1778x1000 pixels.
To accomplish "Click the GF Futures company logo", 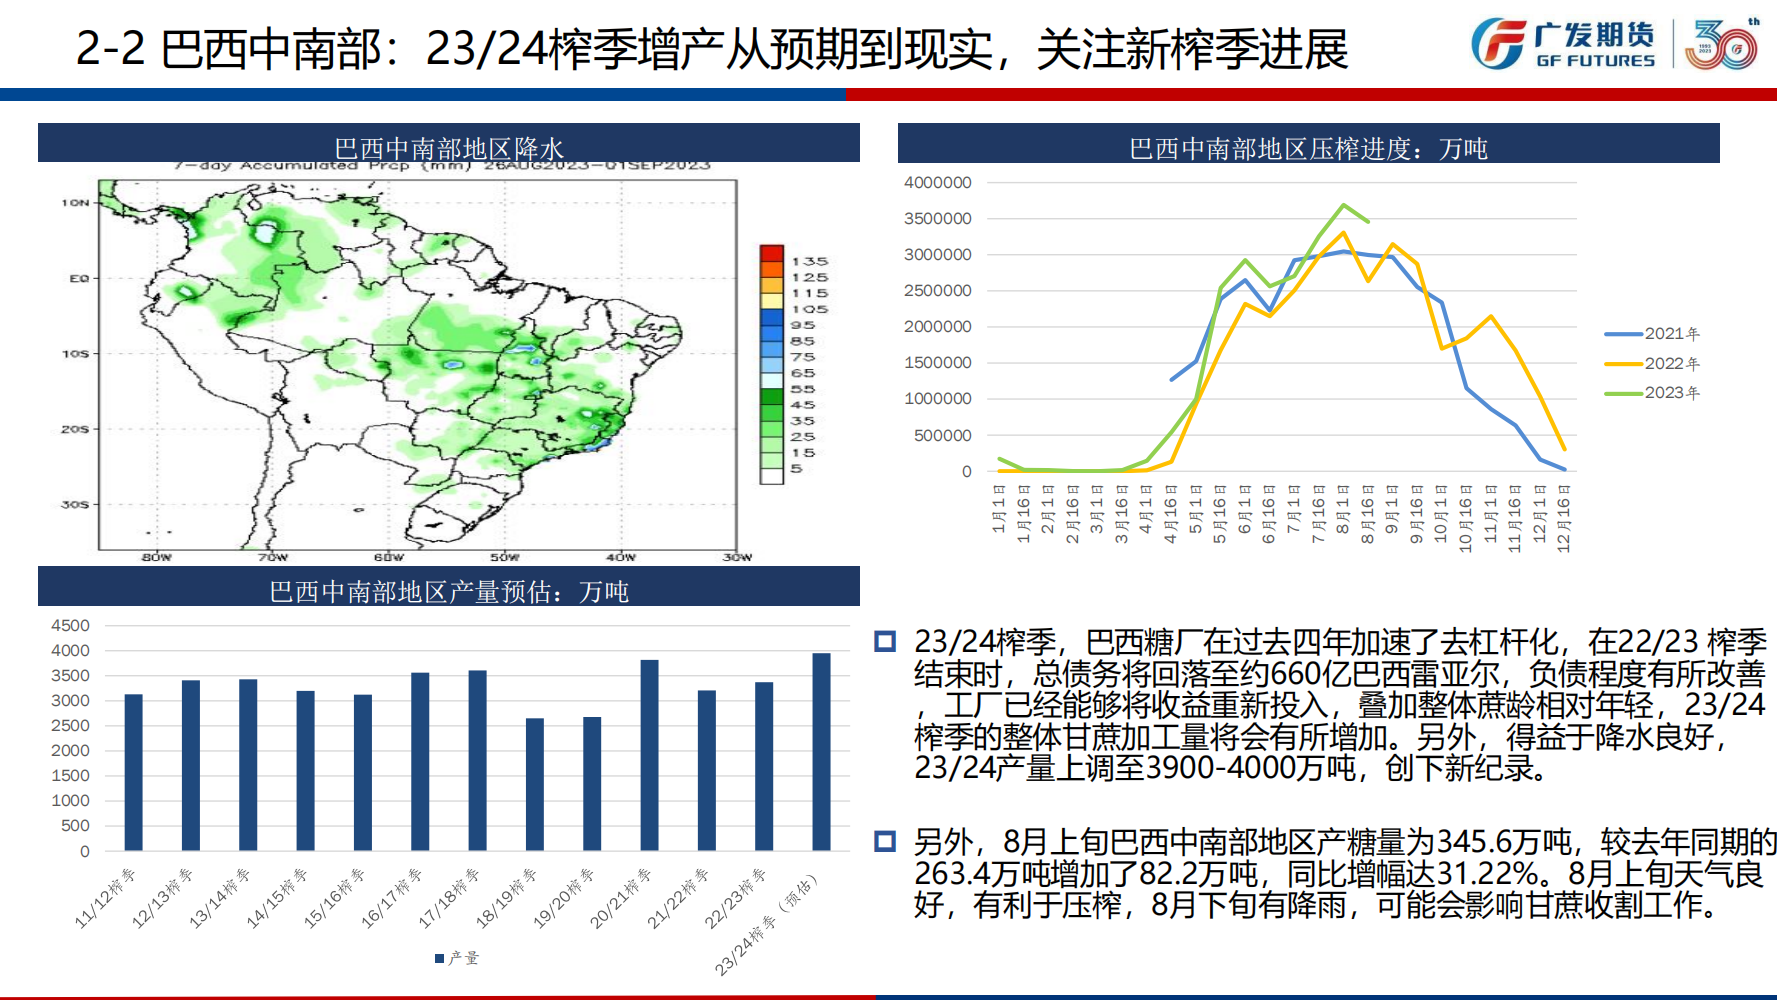I will (x=1563, y=45).
